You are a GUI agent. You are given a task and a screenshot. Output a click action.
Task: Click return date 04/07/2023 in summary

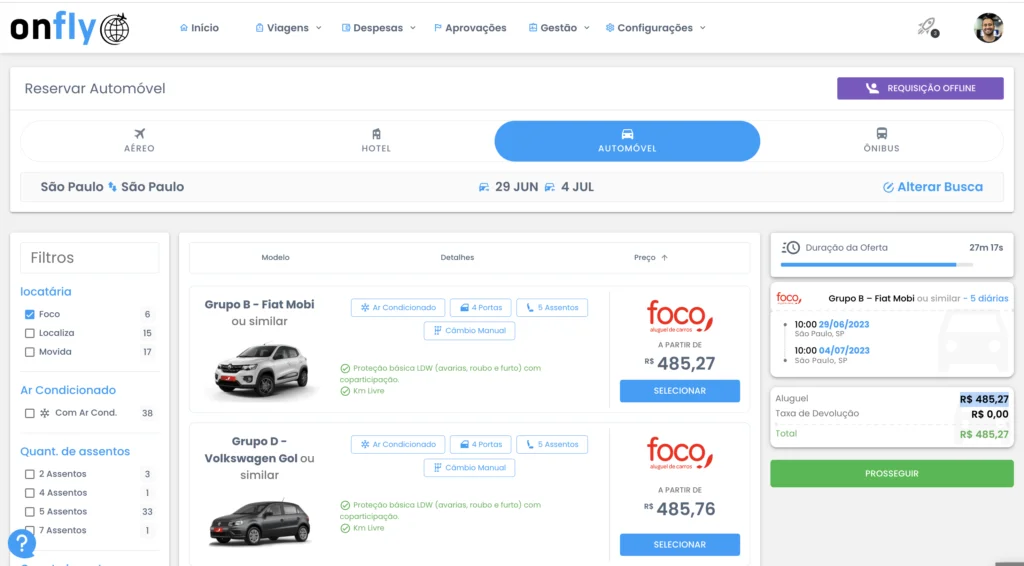pos(844,351)
